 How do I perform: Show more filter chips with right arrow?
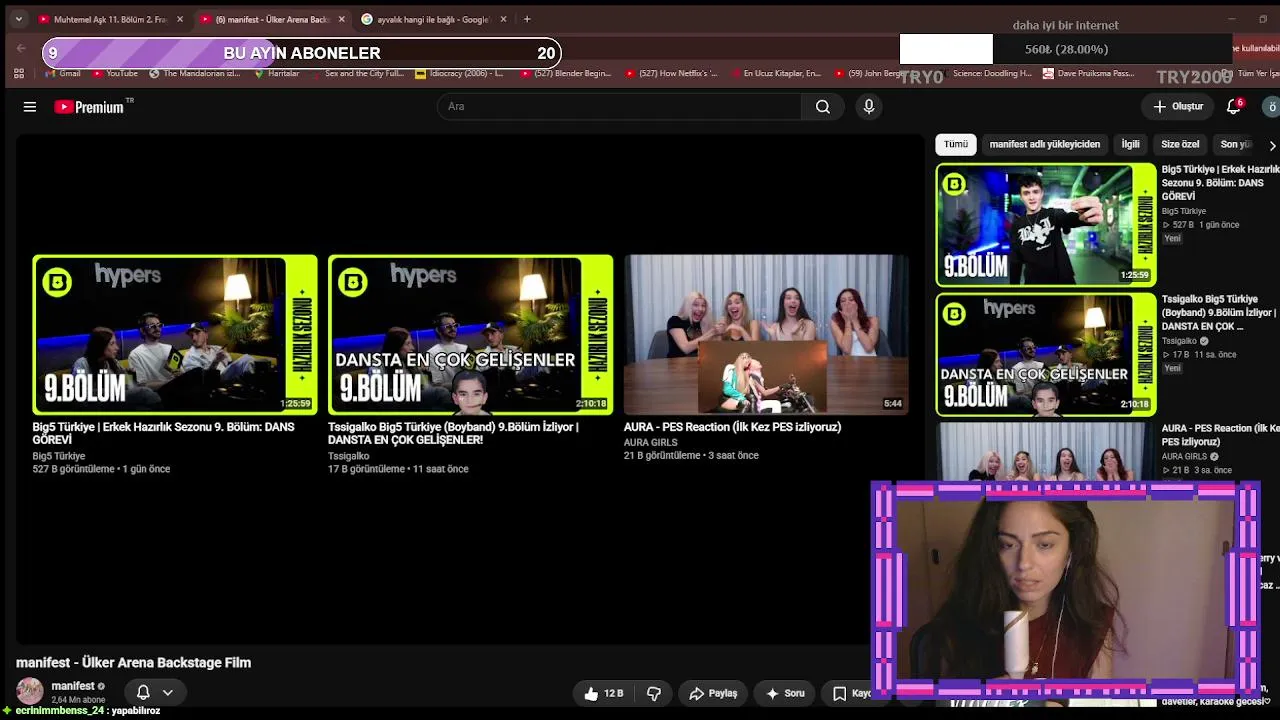[1272, 145]
